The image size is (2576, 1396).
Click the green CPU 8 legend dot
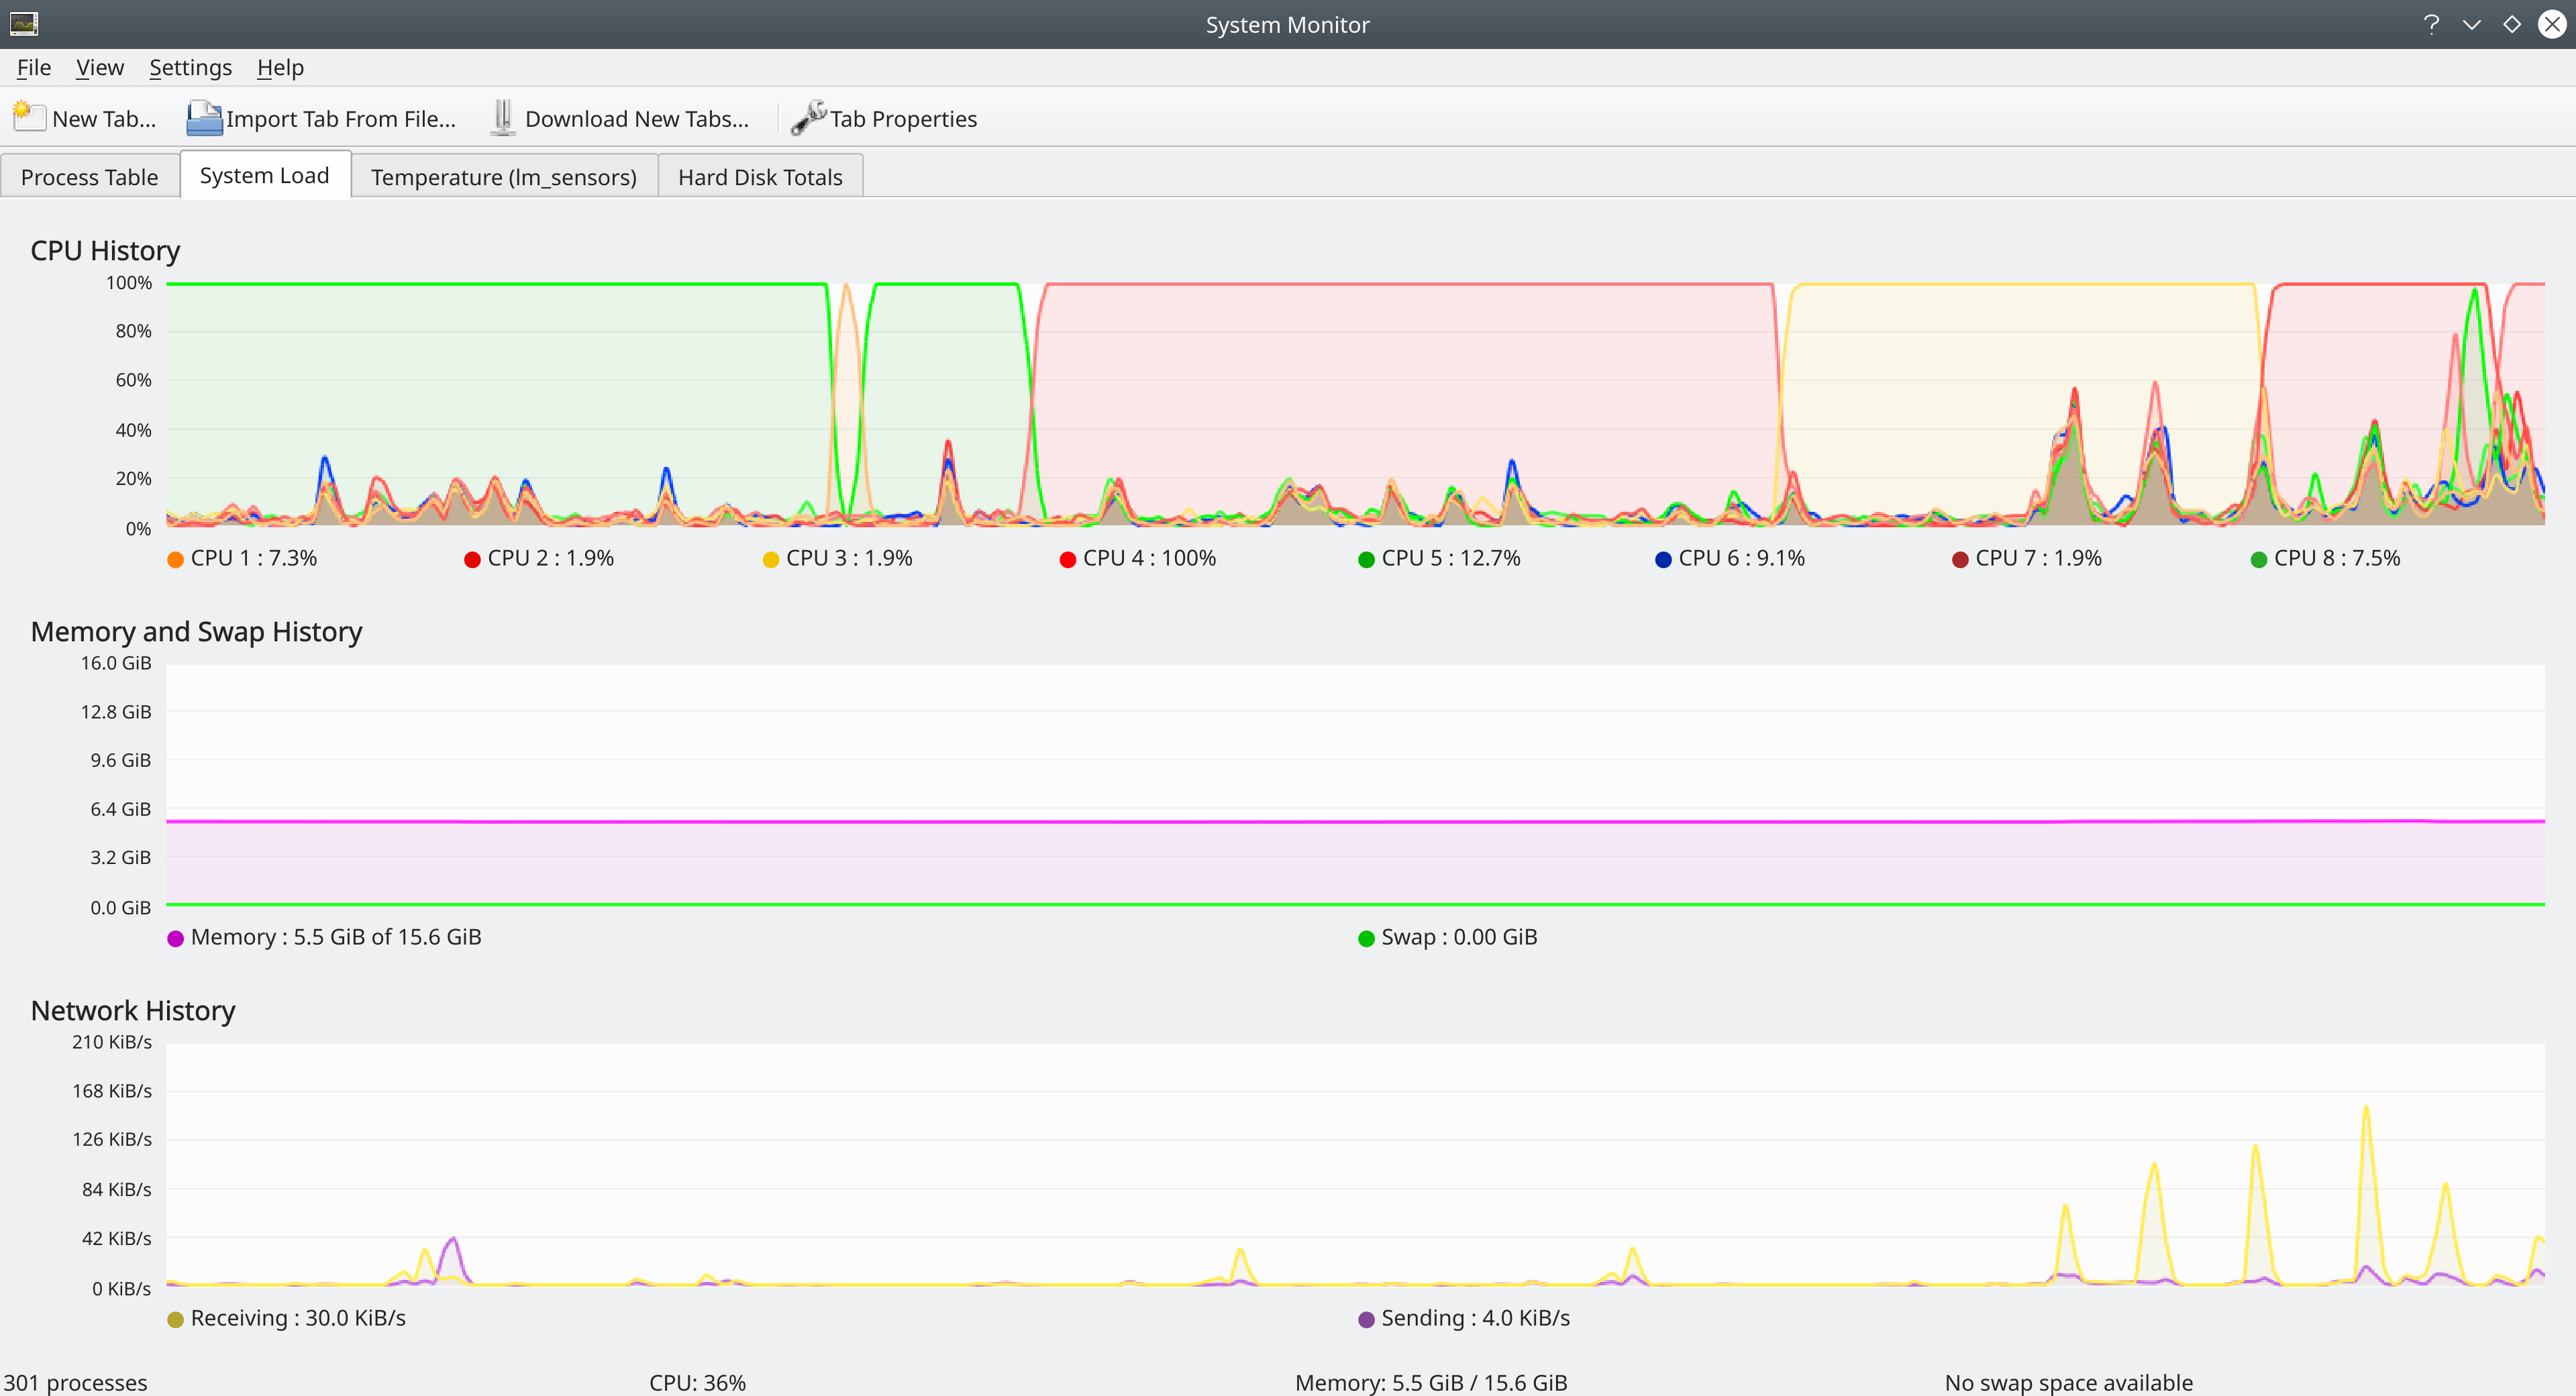click(2258, 560)
